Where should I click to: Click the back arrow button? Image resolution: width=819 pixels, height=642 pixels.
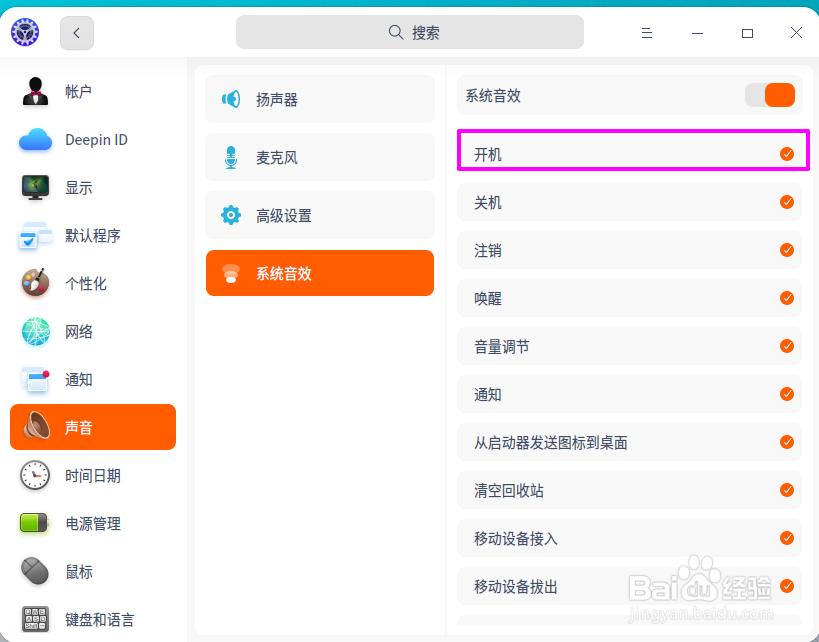(x=76, y=32)
